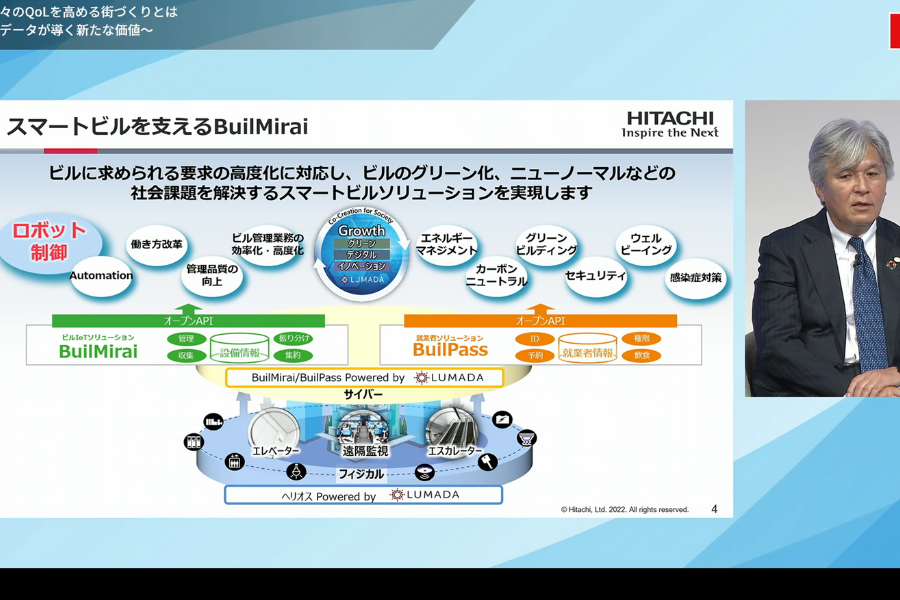900x600 pixels.
Task: Click the slide page number 4
Action: [714, 509]
